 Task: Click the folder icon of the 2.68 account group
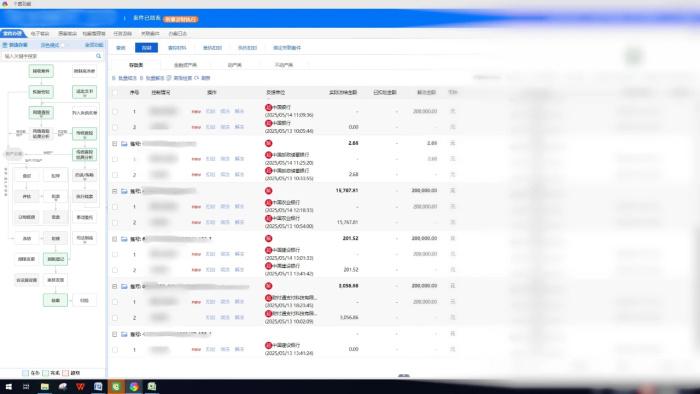(x=124, y=144)
